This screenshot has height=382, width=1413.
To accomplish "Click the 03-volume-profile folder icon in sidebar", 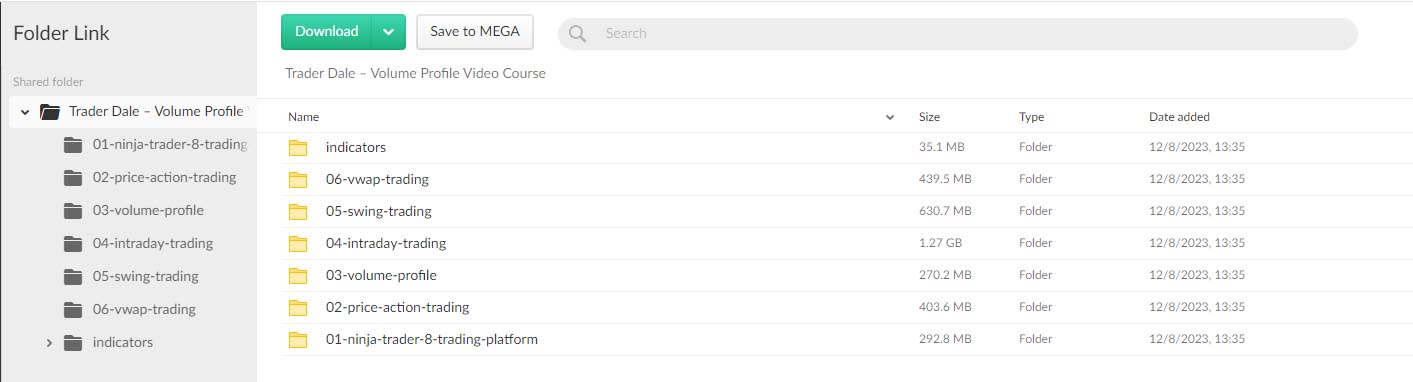I will pyautogui.click(x=73, y=211).
